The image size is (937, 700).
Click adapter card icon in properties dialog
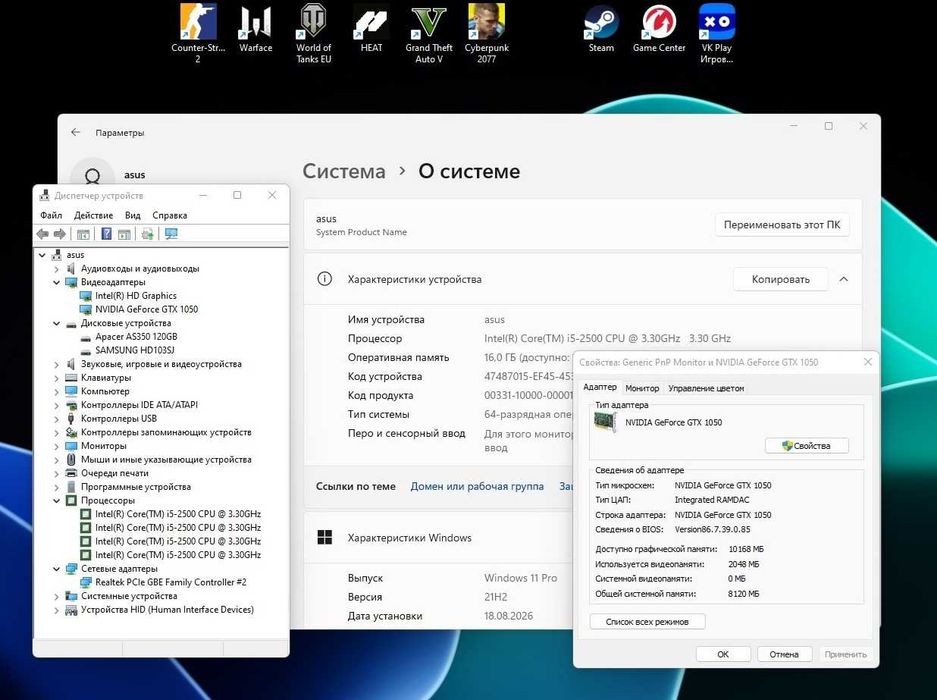(605, 422)
